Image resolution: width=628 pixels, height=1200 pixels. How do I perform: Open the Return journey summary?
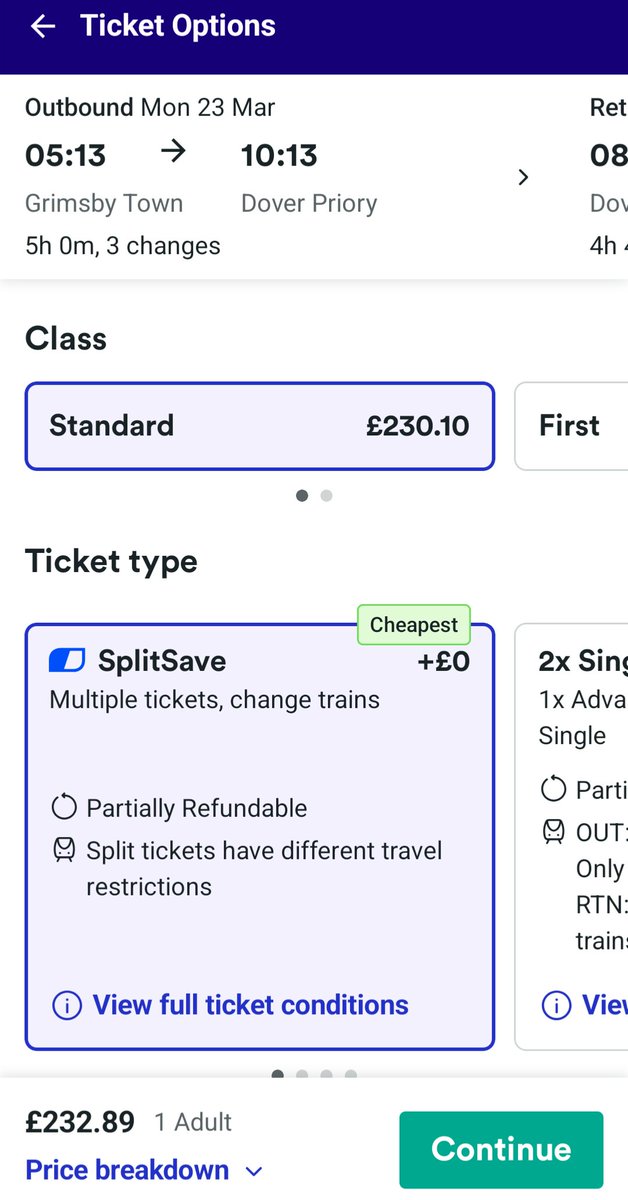tap(606, 176)
